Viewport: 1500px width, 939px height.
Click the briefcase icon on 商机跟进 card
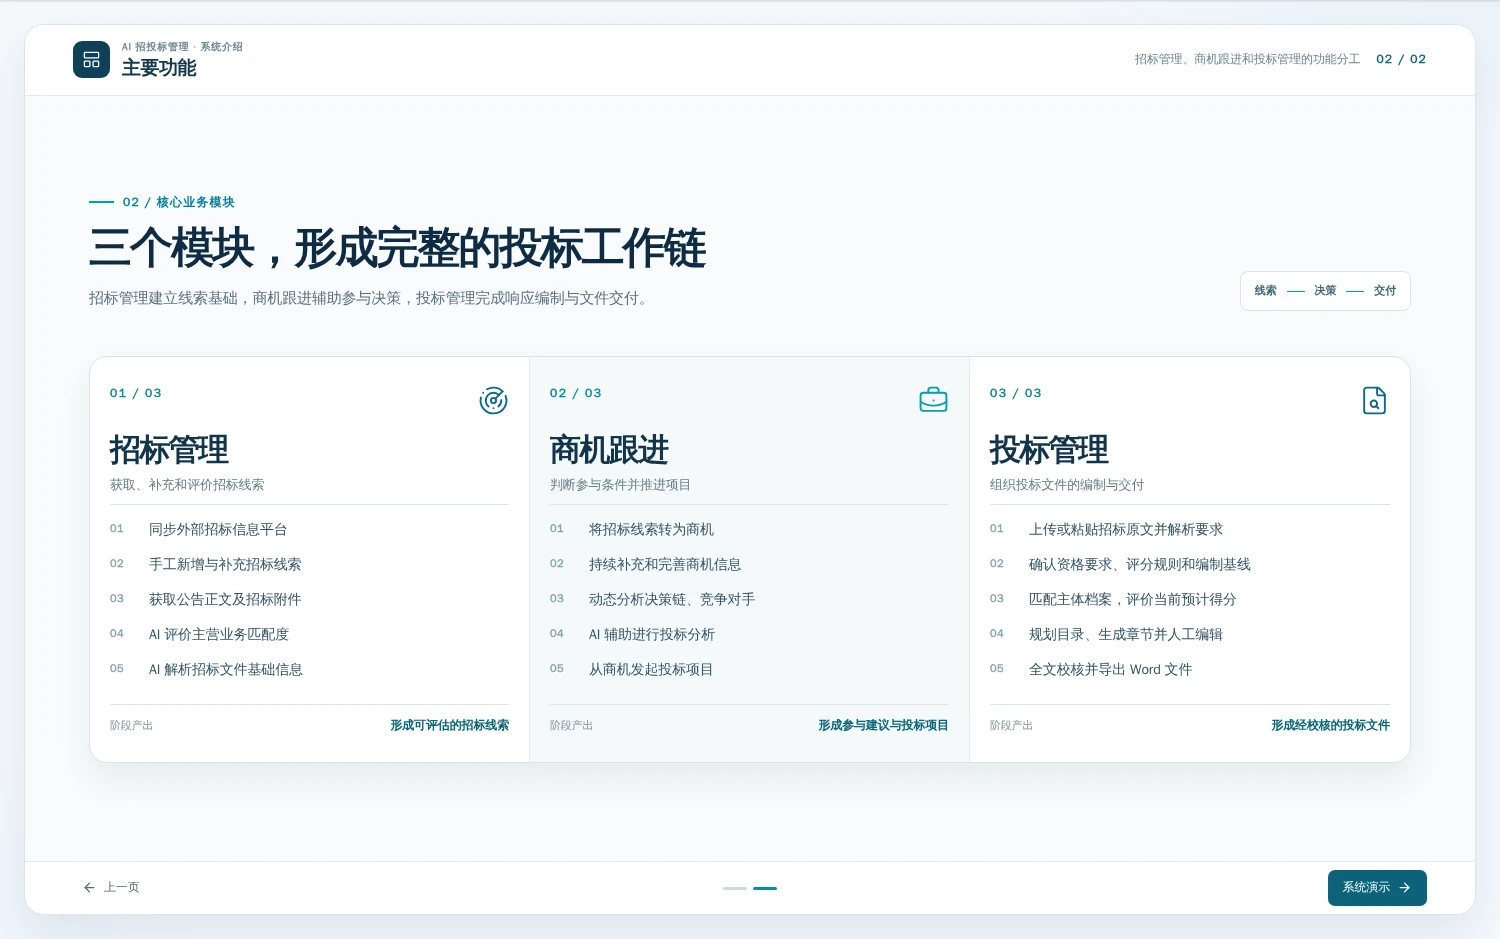pos(933,400)
